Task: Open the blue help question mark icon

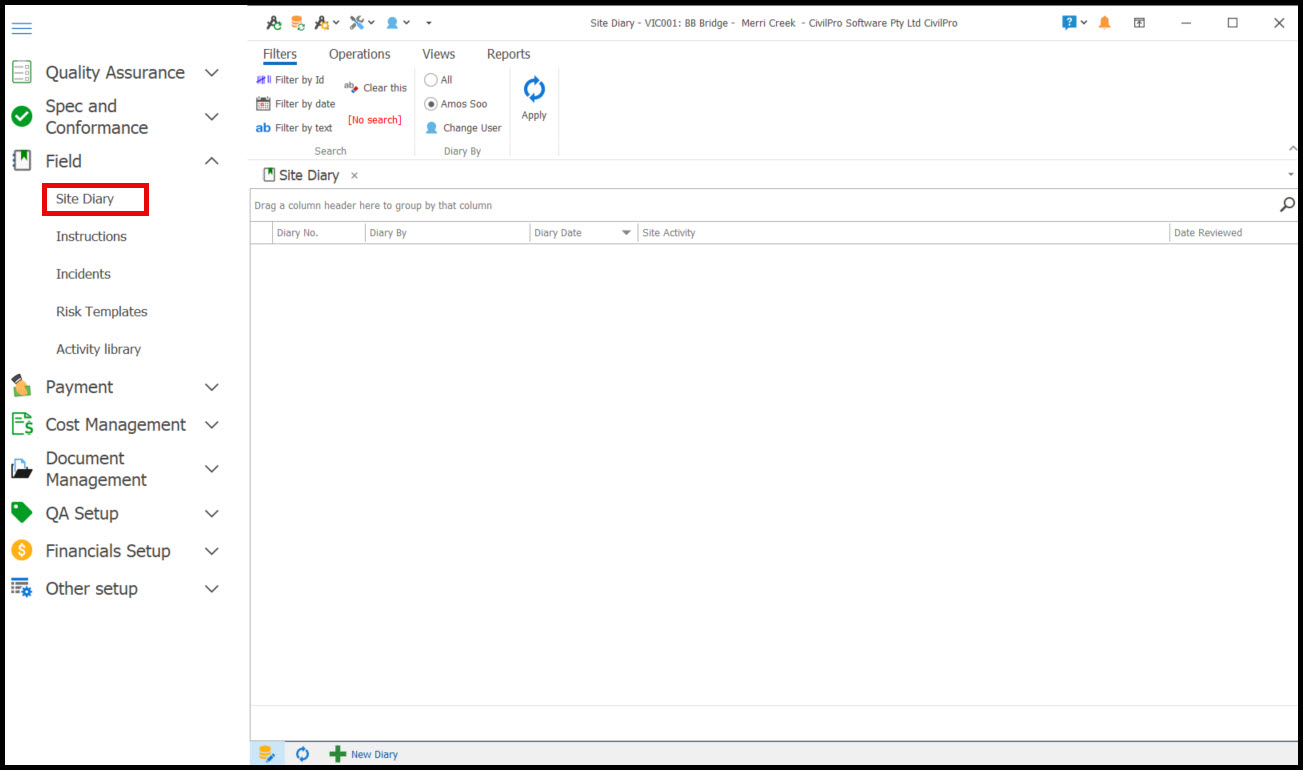Action: [1069, 23]
